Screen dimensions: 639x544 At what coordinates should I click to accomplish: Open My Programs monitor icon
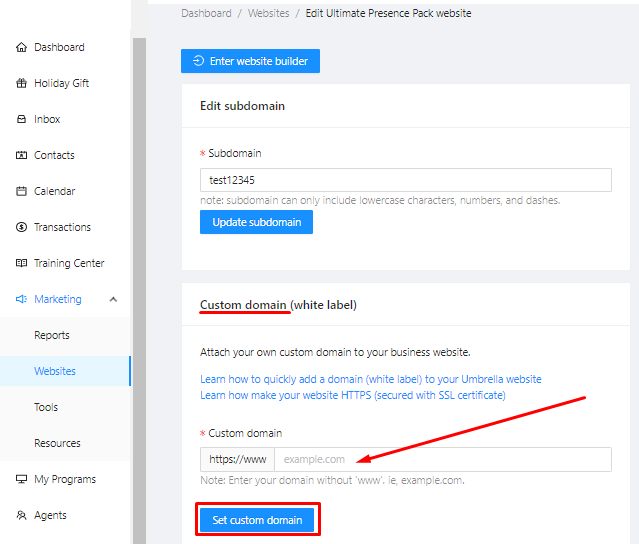click(x=21, y=479)
